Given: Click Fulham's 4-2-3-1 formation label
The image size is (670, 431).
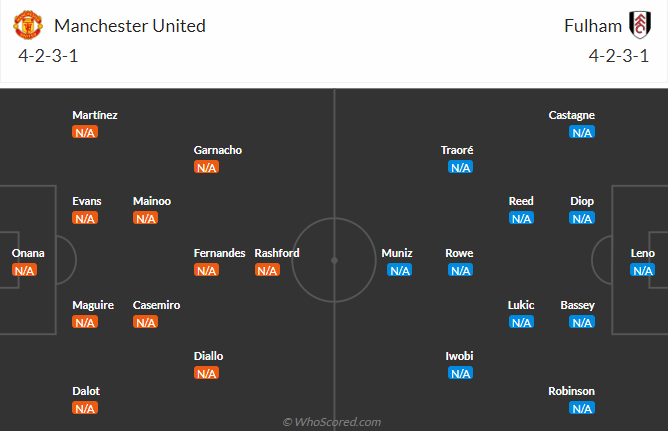Looking at the screenshot, I should (x=619, y=56).
